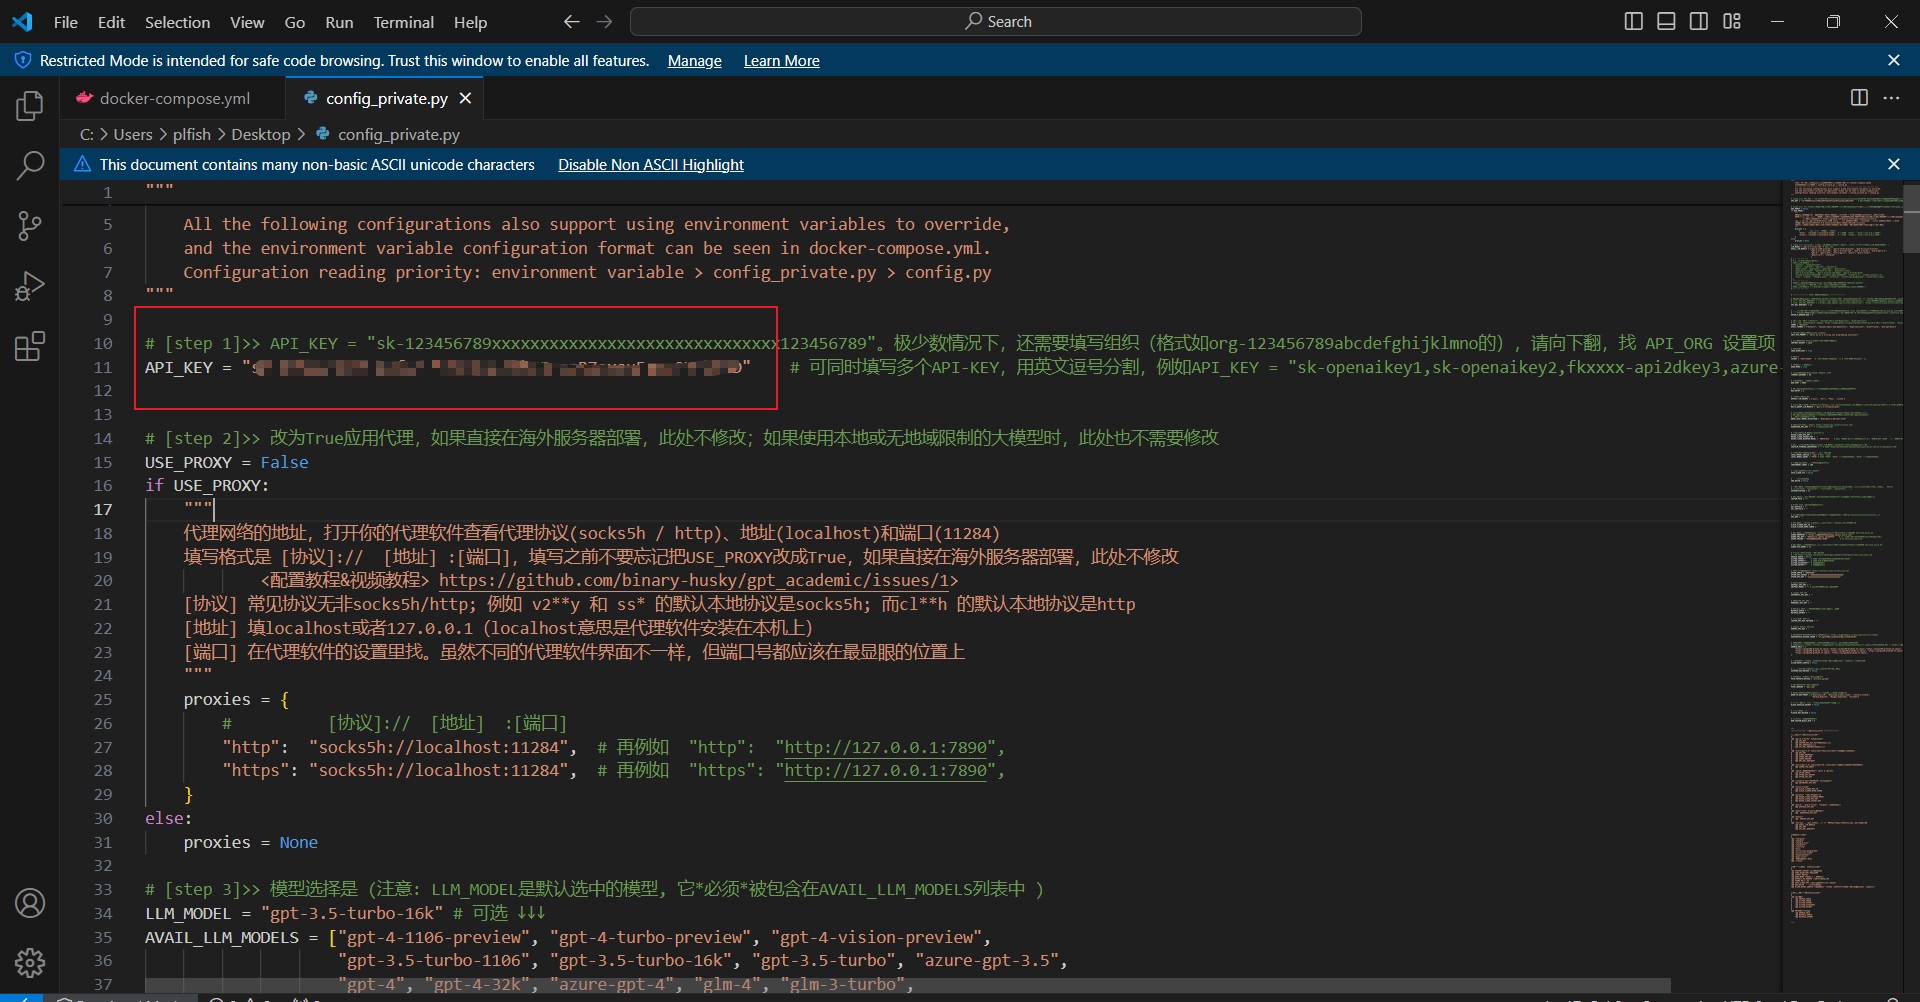Click the "proxies = {" line

(x=237, y=699)
